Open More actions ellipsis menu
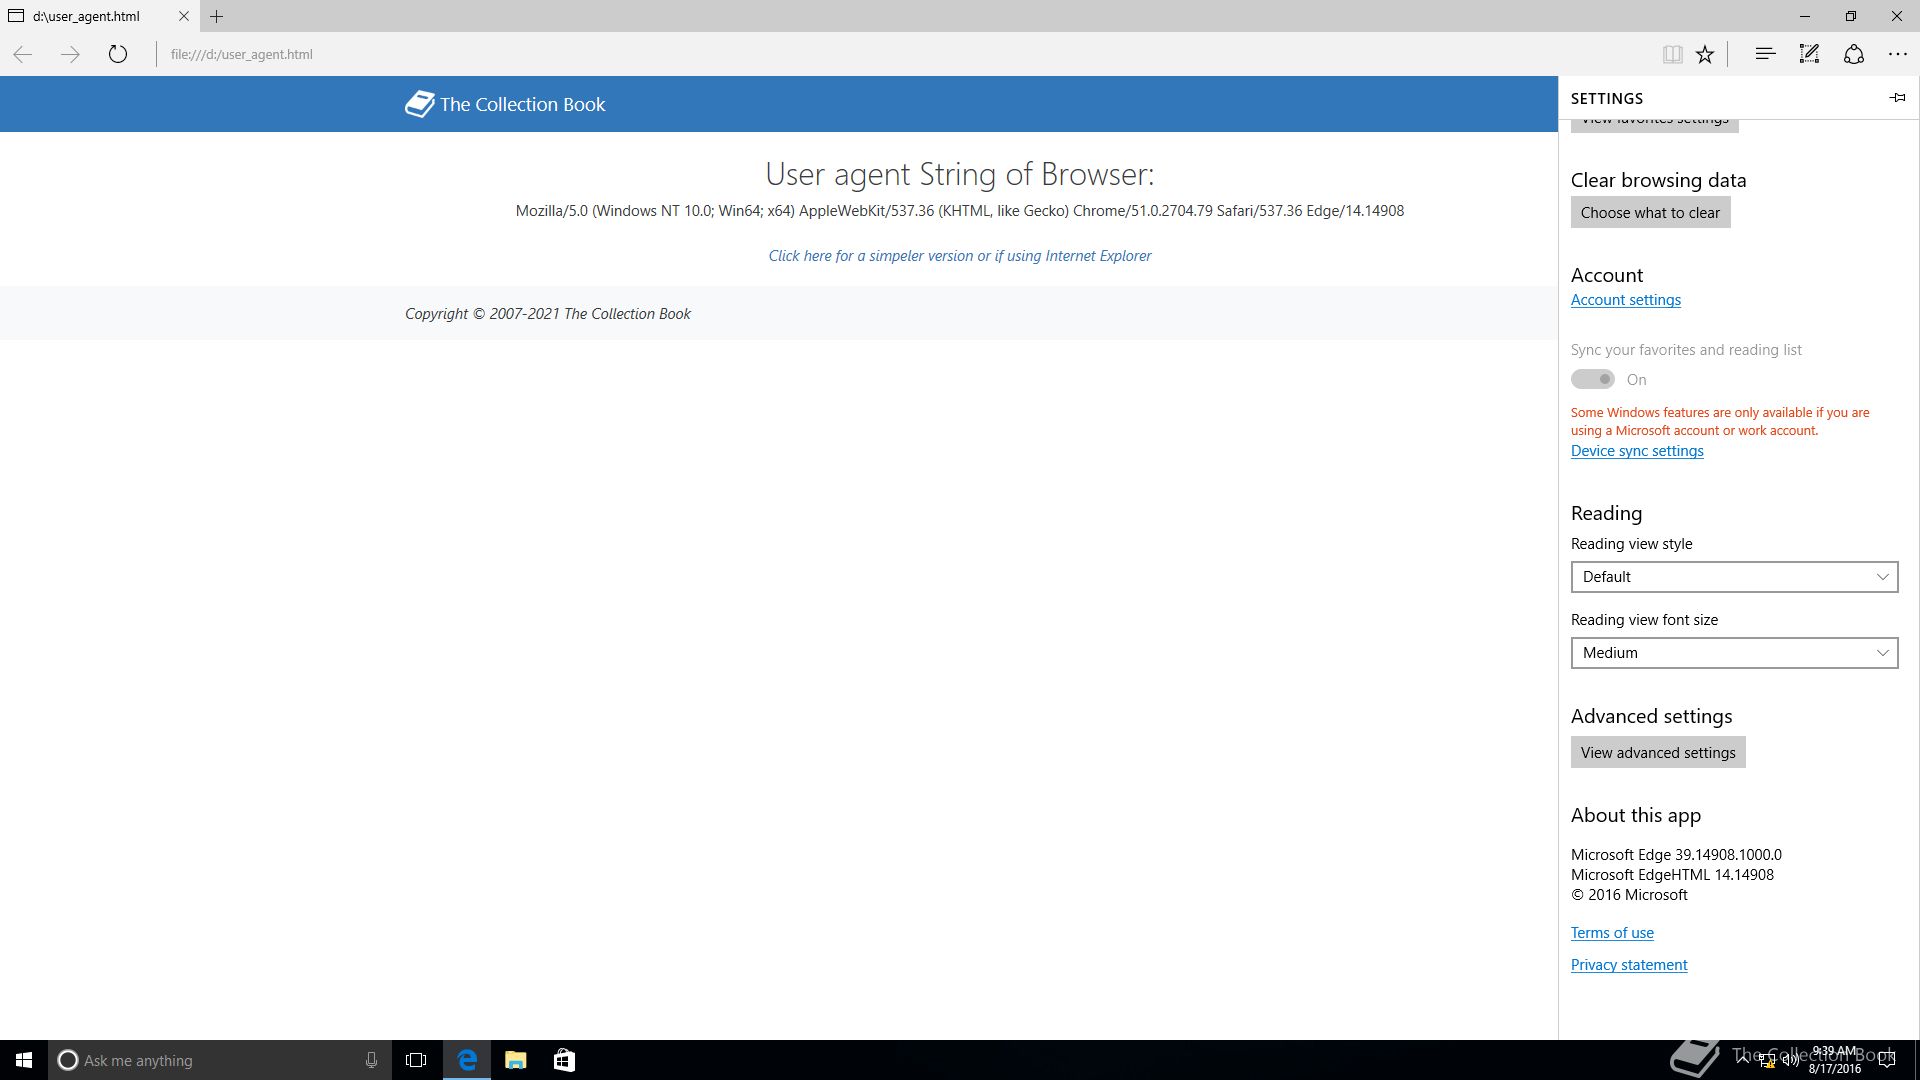Screen dimensions: 1920x1080 pyautogui.click(x=1897, y=54)
